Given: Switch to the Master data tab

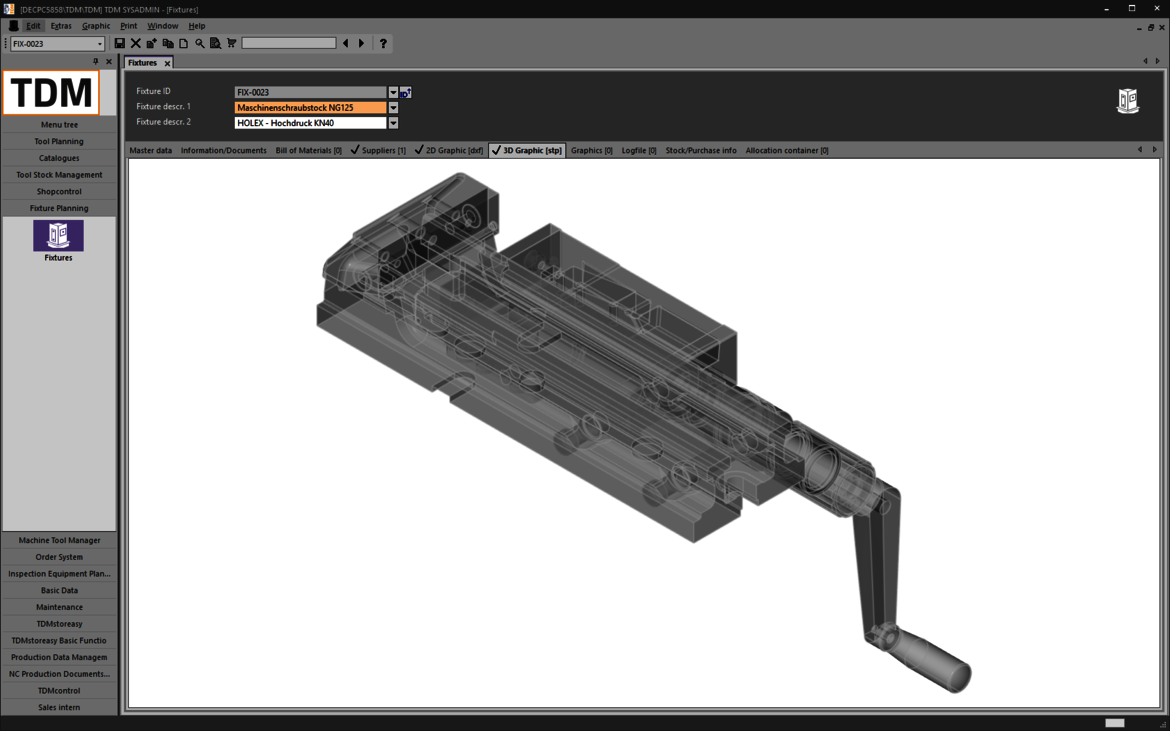Looking at the screenshot, I should (151, 151).
